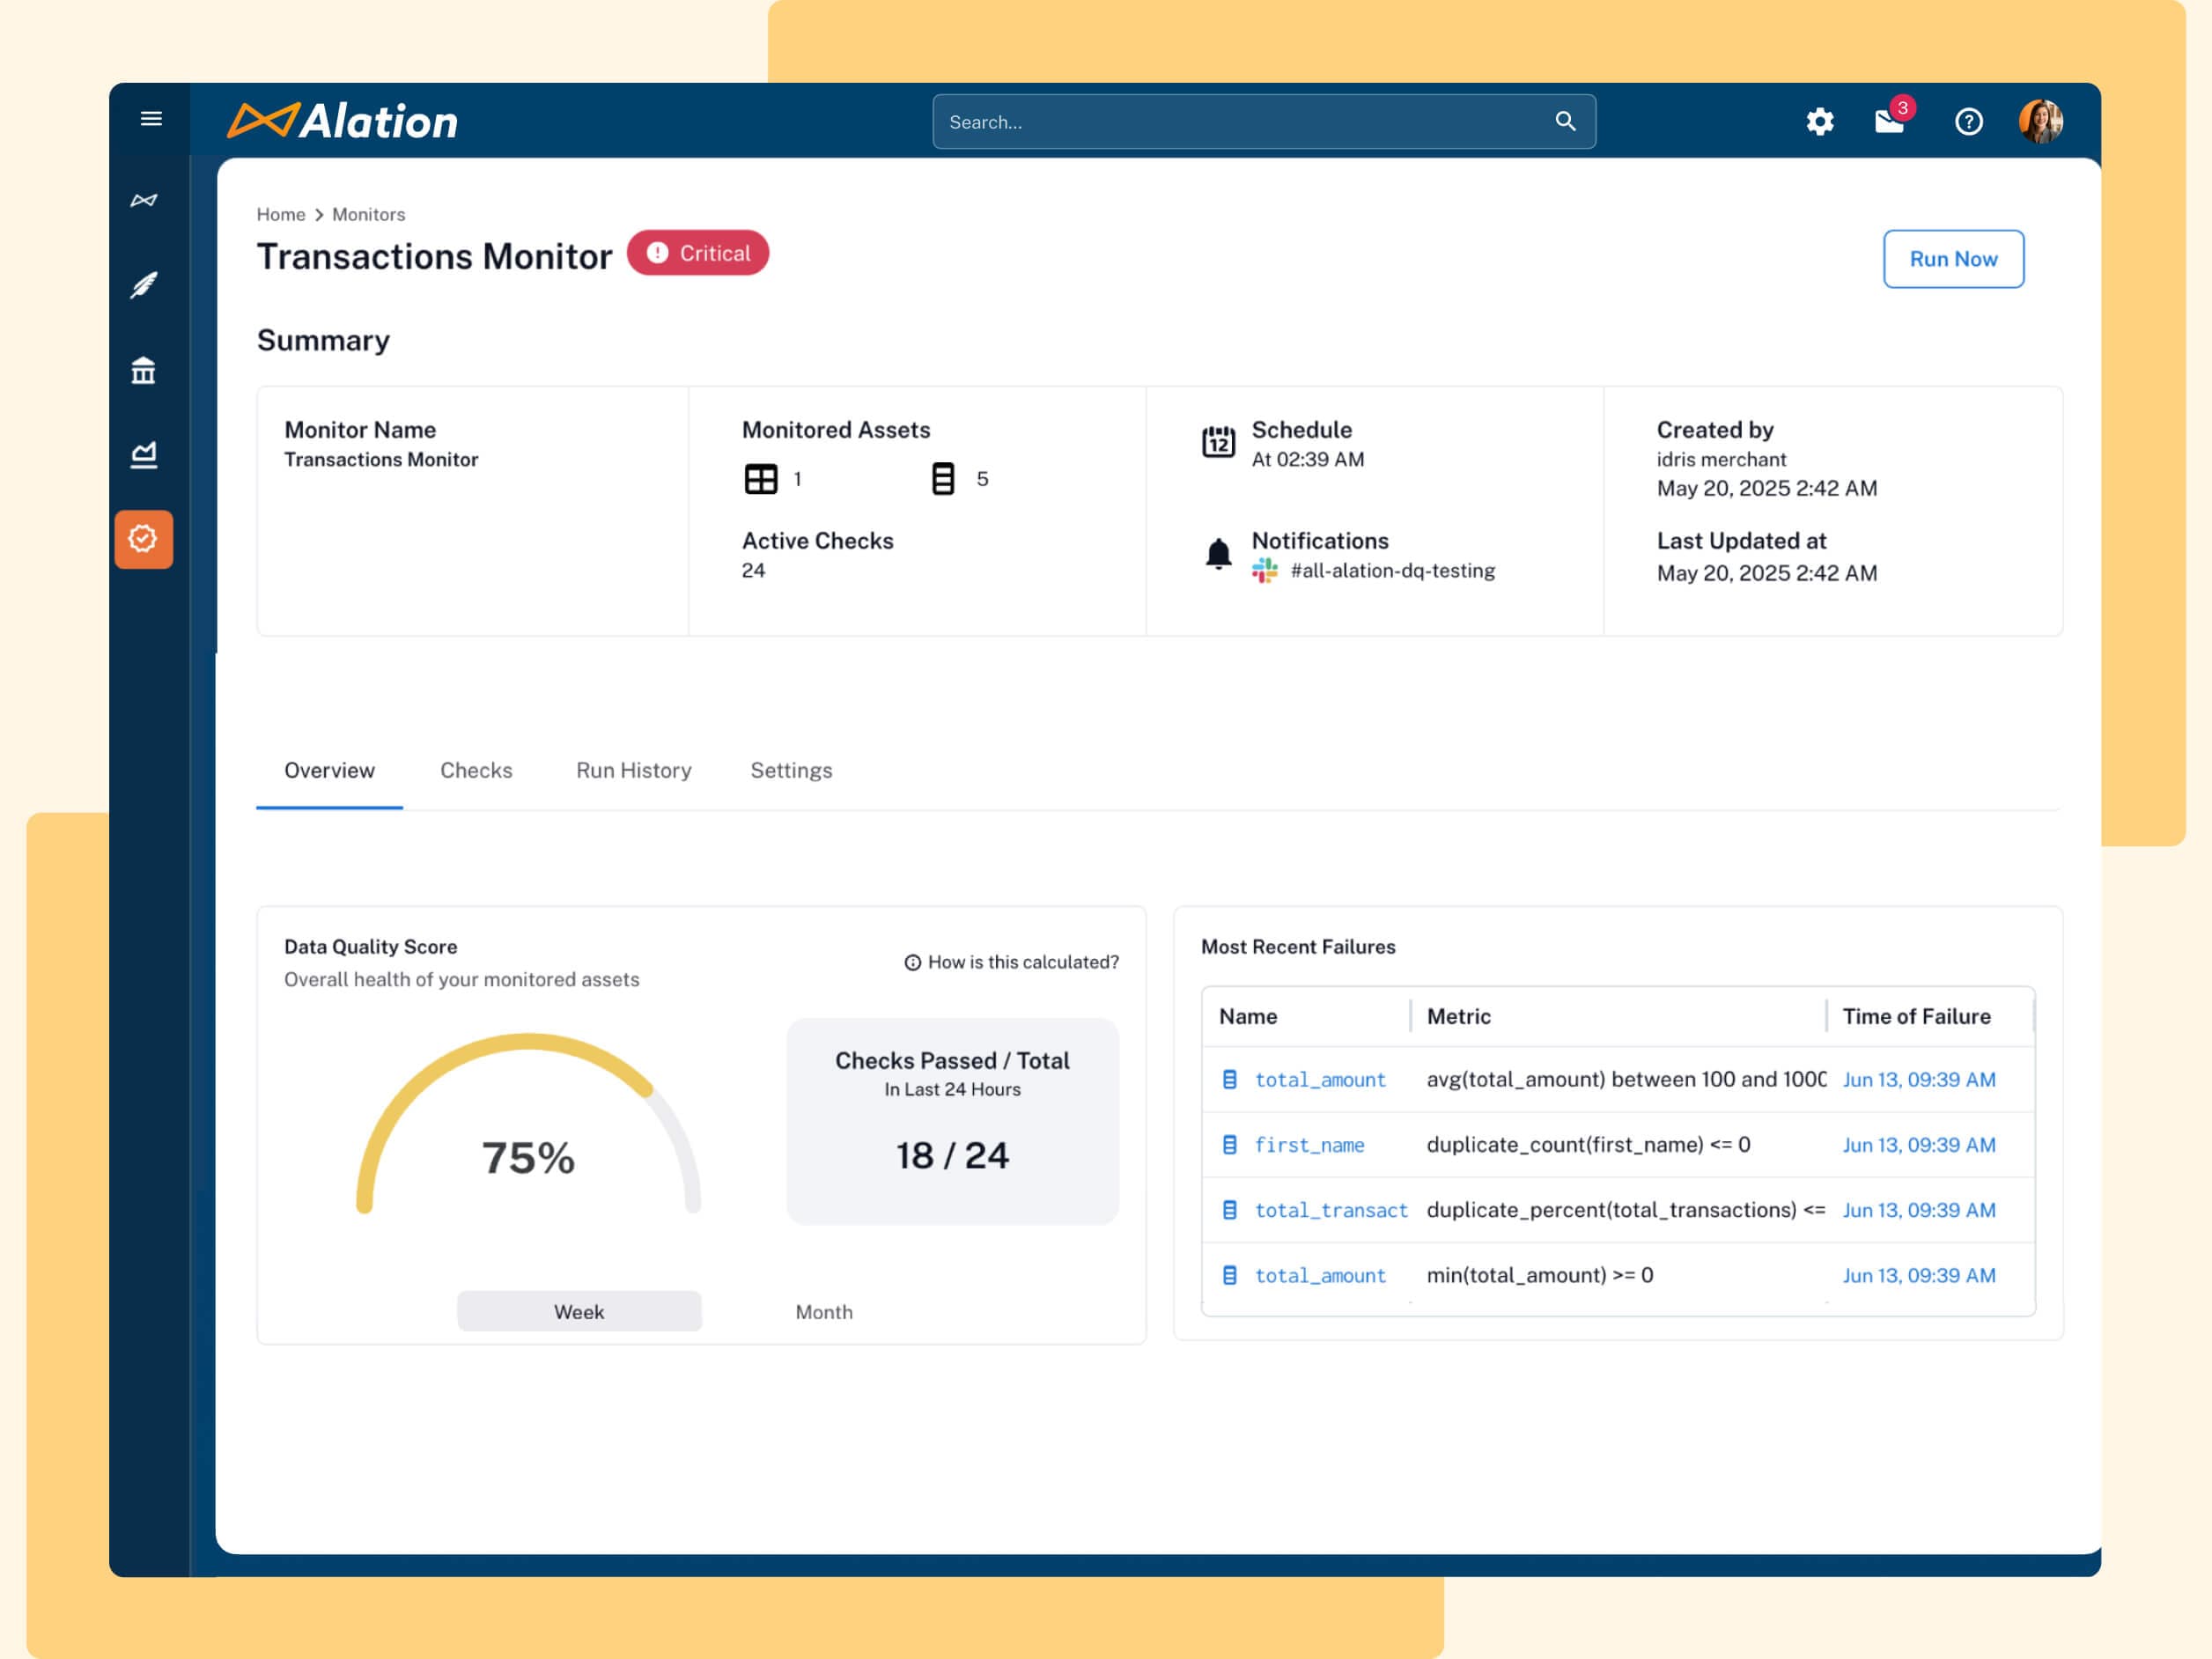Click the search bar in the header

tap(1263, 121)
